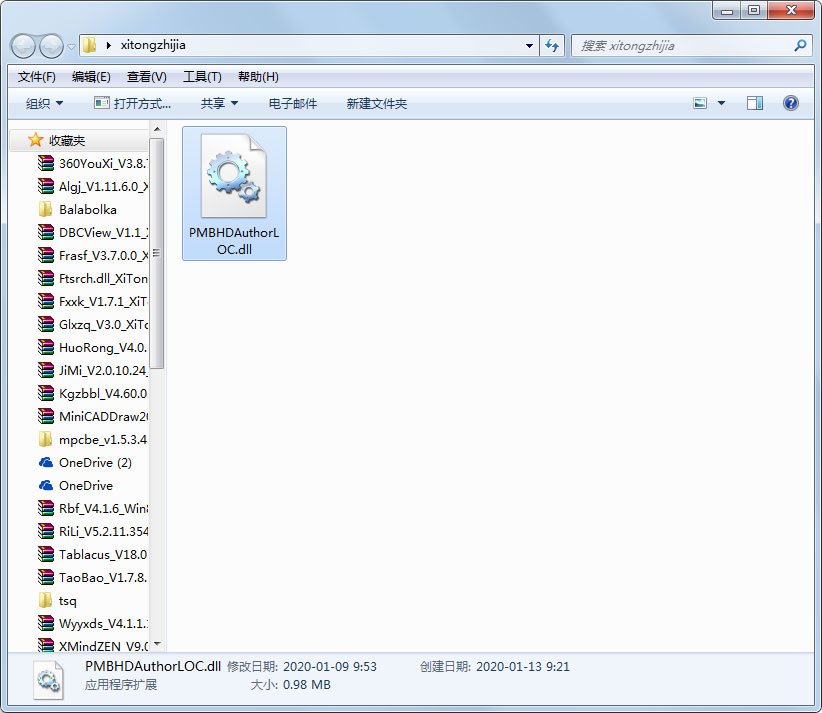Screen dimensions: 822x713
Task: Click the 修改日期 value 2020-01-09 9:53
Action: (330, 667)
